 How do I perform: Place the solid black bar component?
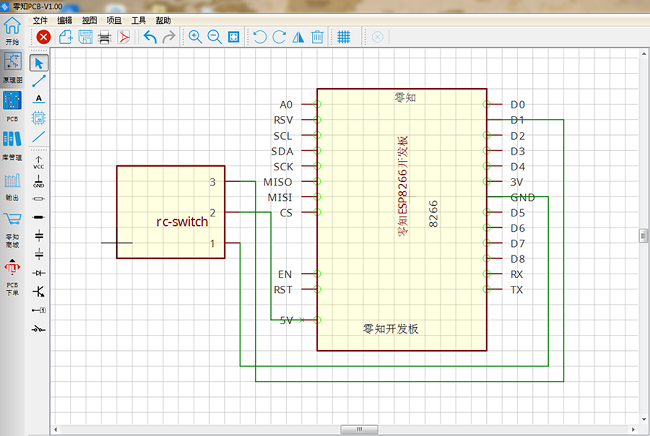click(39, 217)
